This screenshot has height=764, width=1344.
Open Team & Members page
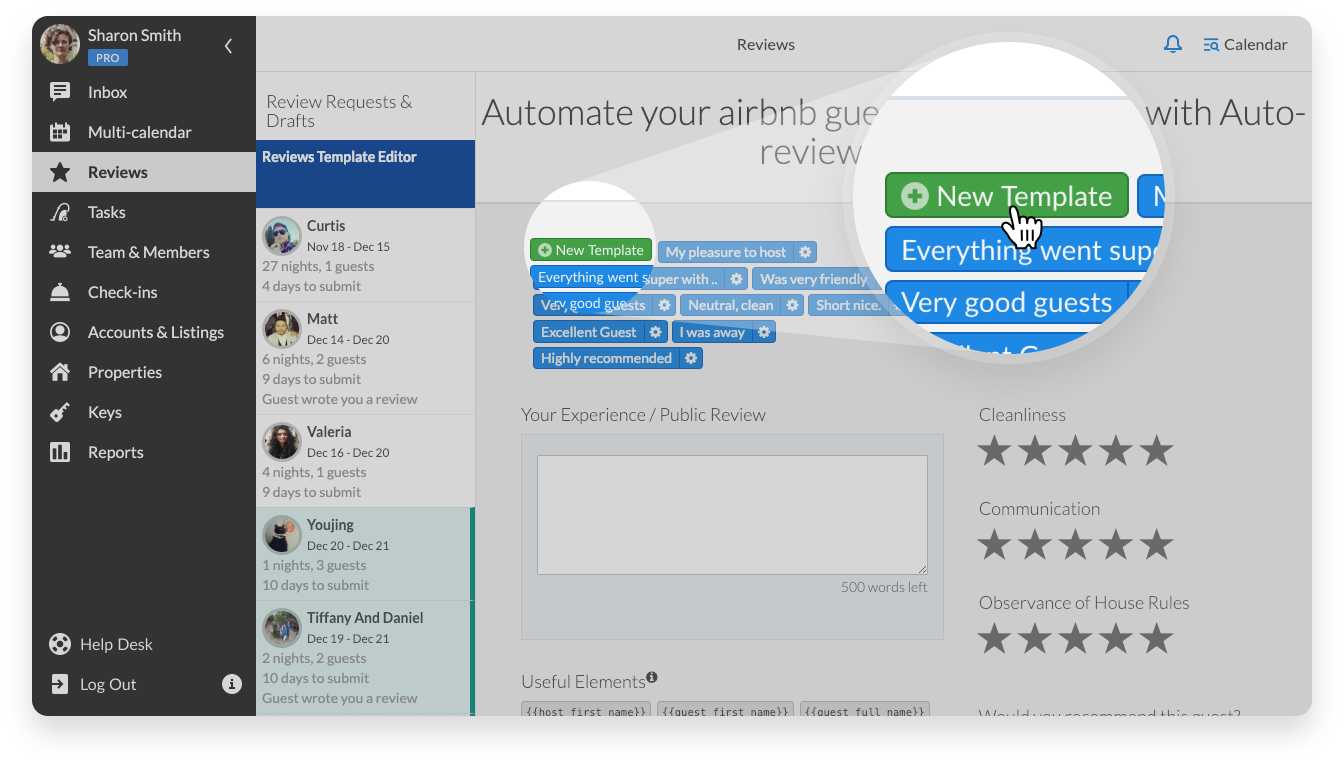144,252
